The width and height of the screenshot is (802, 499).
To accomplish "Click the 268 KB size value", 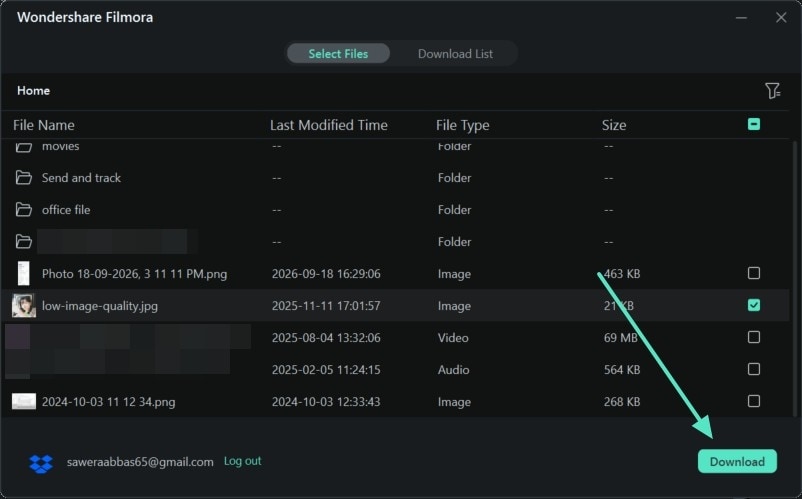I will click(x=622, y=402).
